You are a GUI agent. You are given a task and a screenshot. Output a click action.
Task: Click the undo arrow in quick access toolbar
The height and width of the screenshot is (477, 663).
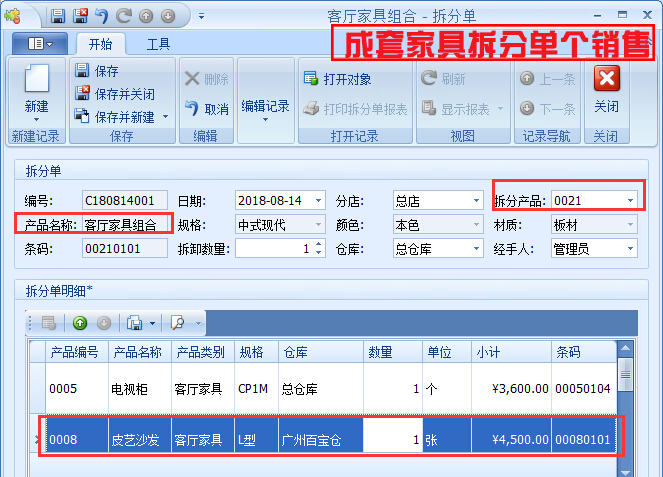click(x=103, y=16)
